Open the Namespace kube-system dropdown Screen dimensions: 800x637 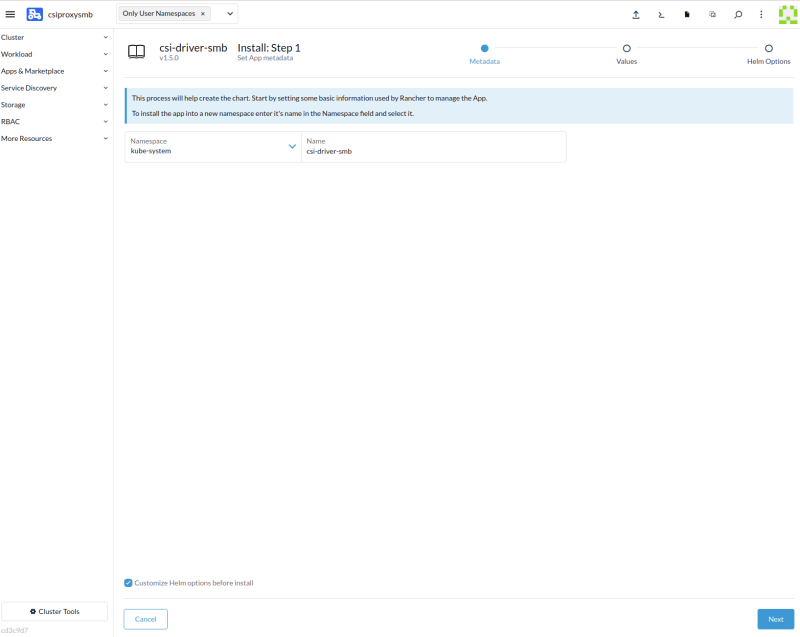[x=213, y=147]
